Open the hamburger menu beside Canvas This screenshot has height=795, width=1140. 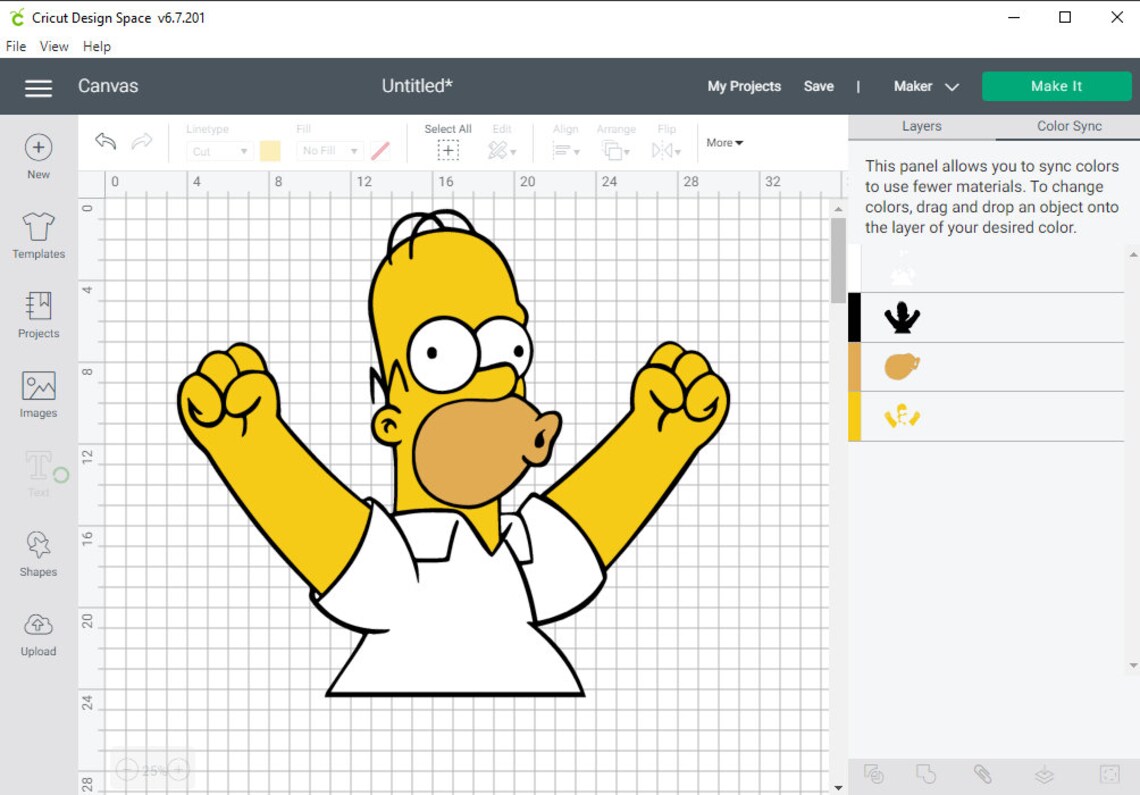point(39,88)
